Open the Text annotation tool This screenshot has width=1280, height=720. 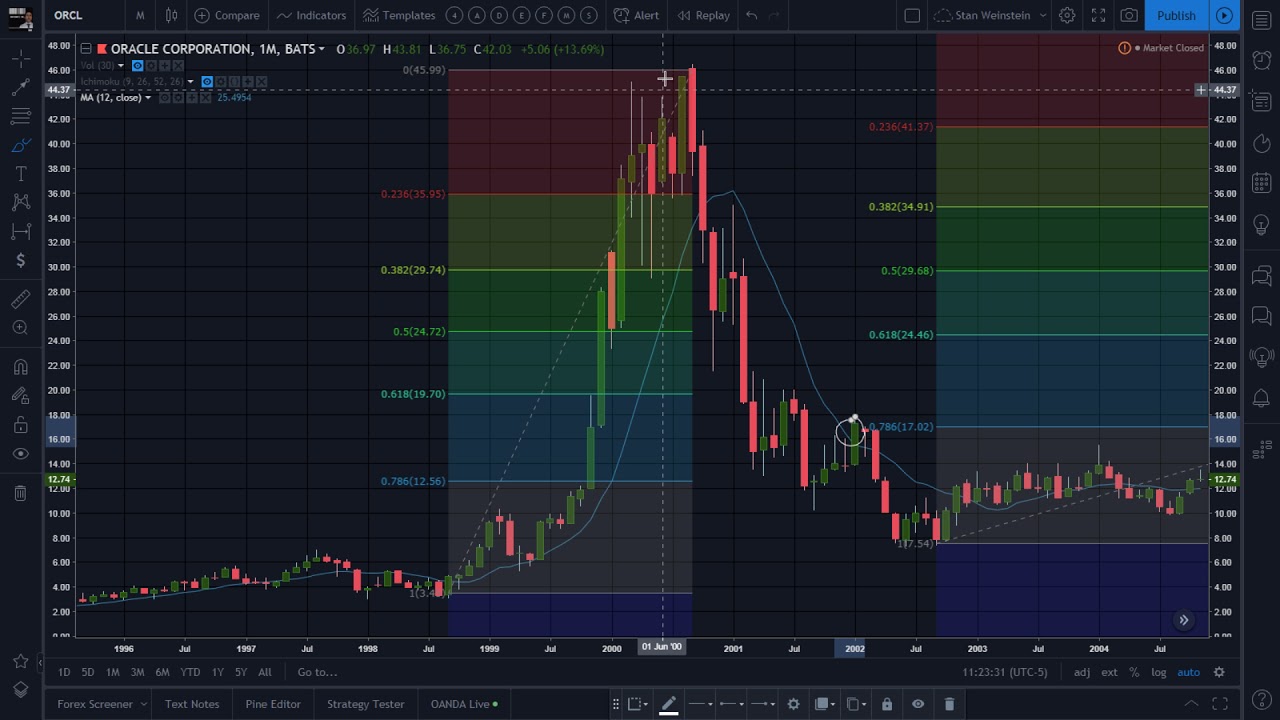click(20, 174)
